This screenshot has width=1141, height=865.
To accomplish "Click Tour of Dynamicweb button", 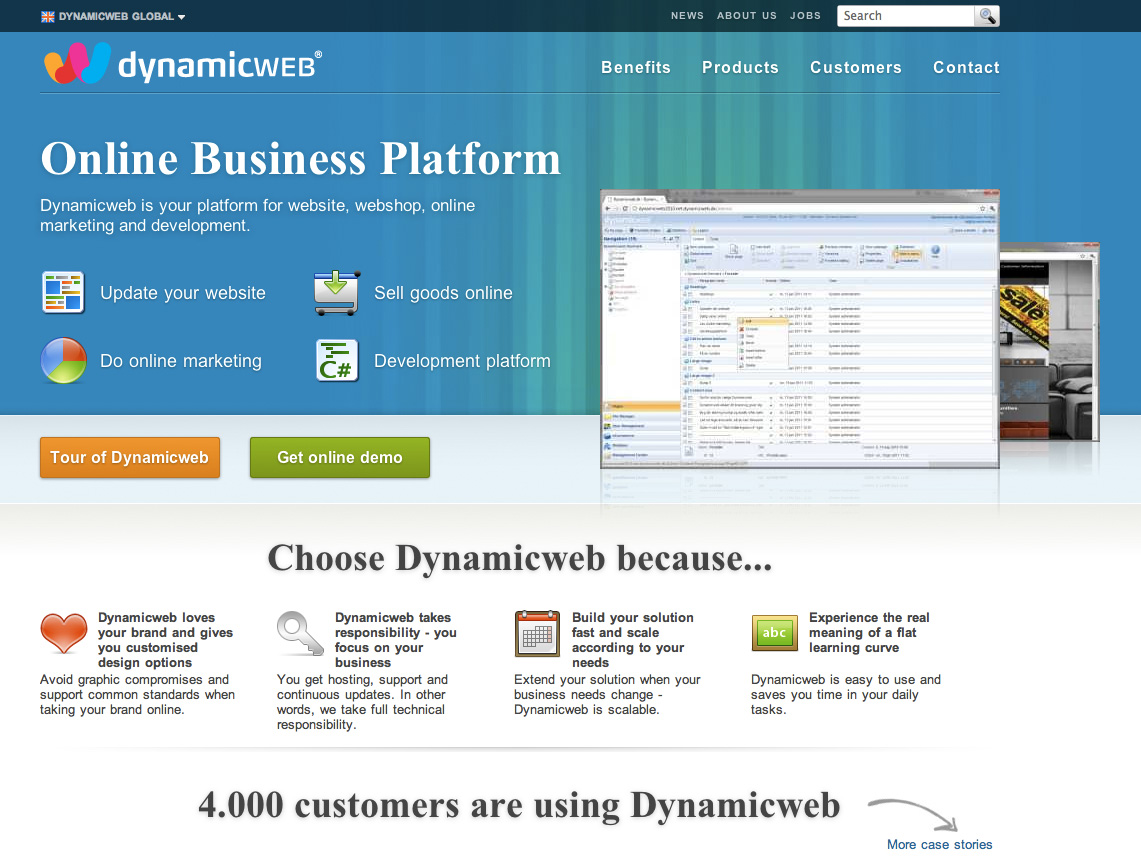I will click(130, 458).
